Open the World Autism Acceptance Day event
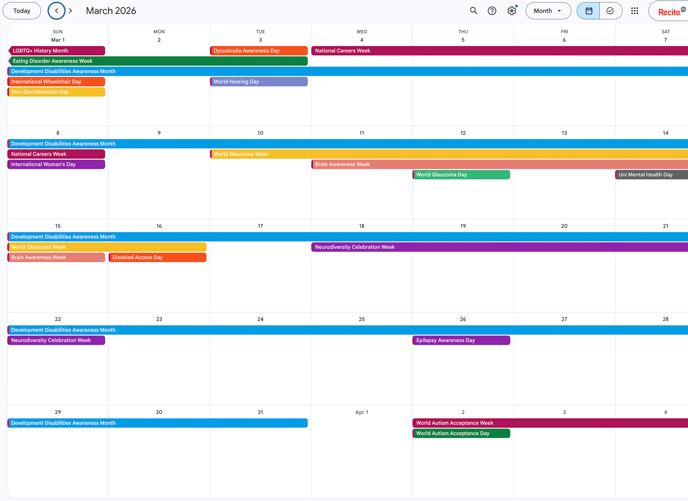Viewport: 688px width, 501px height. click(x=462, y=434)
